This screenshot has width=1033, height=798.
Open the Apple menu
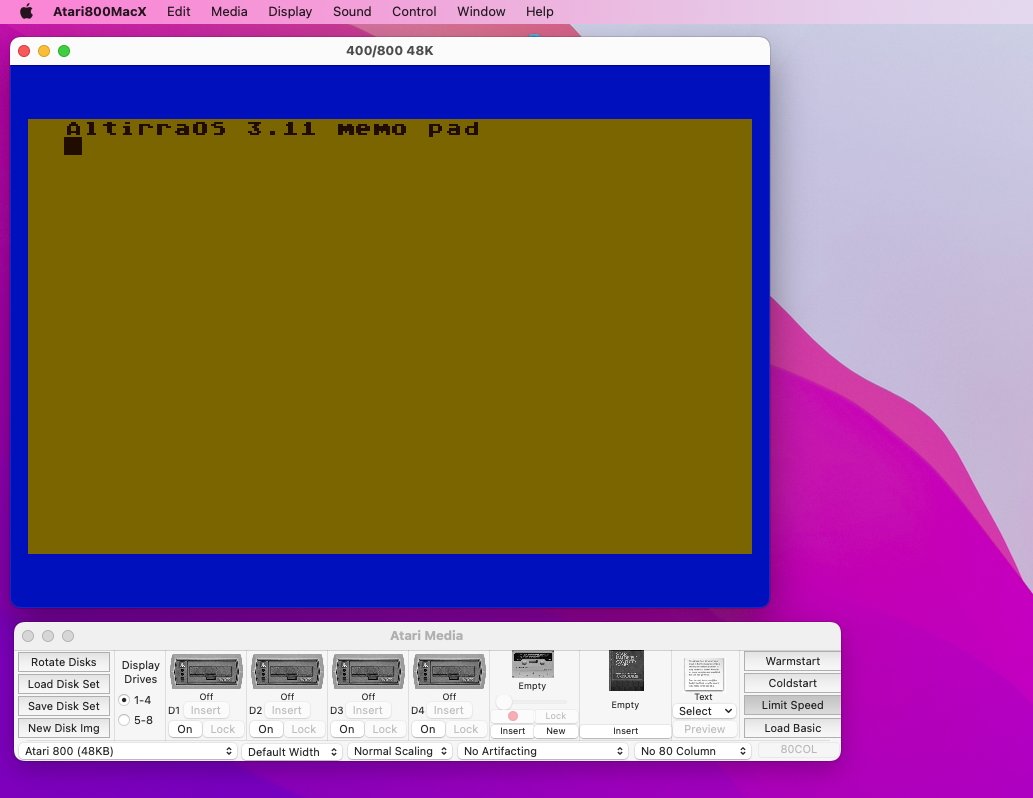tap(26, 12)
